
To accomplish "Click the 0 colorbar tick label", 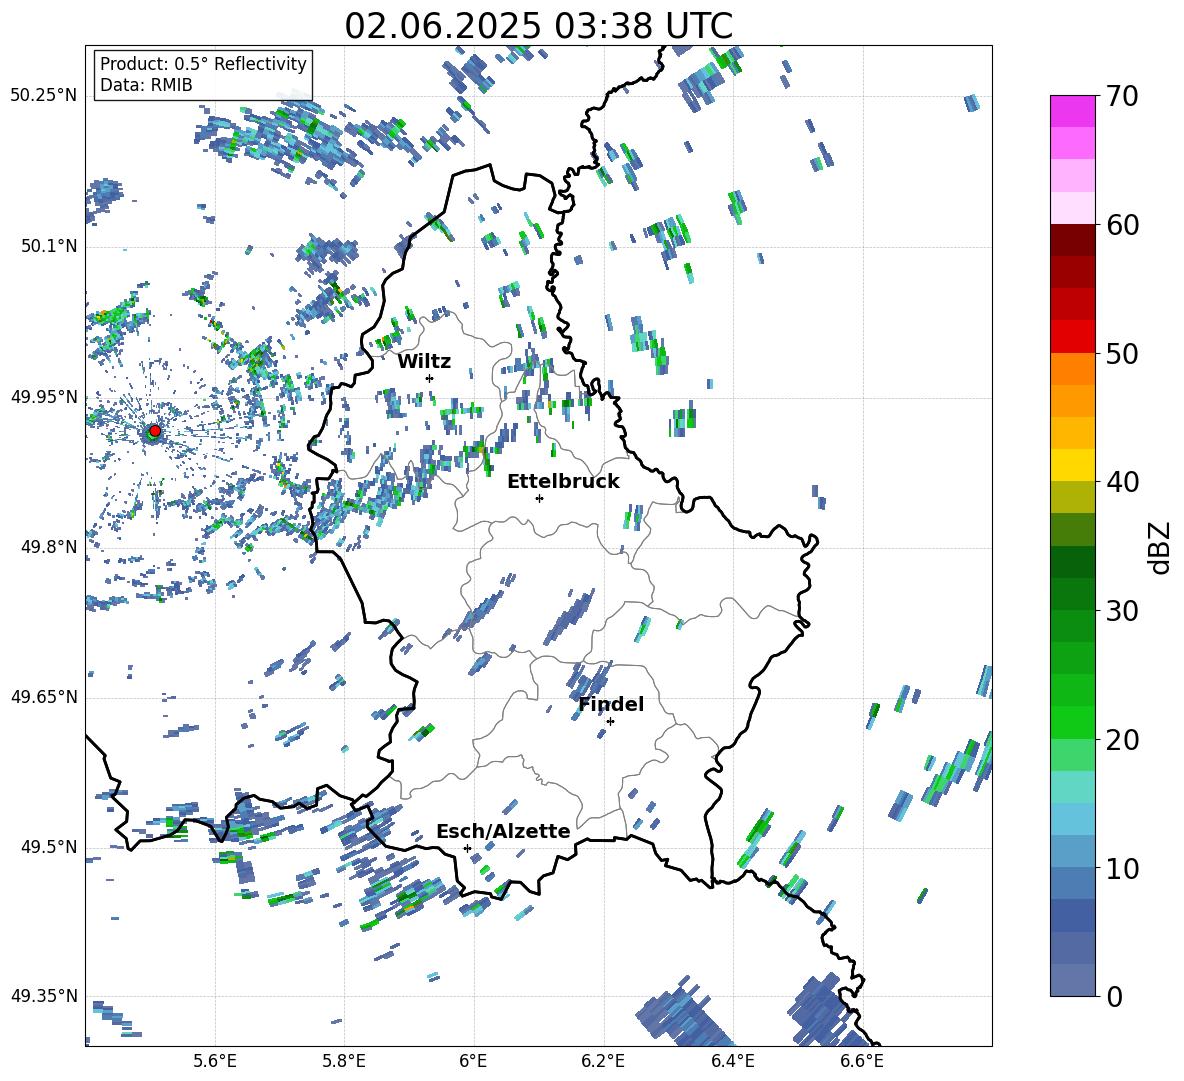I will pyautogui.click(x=1114, y=997).
